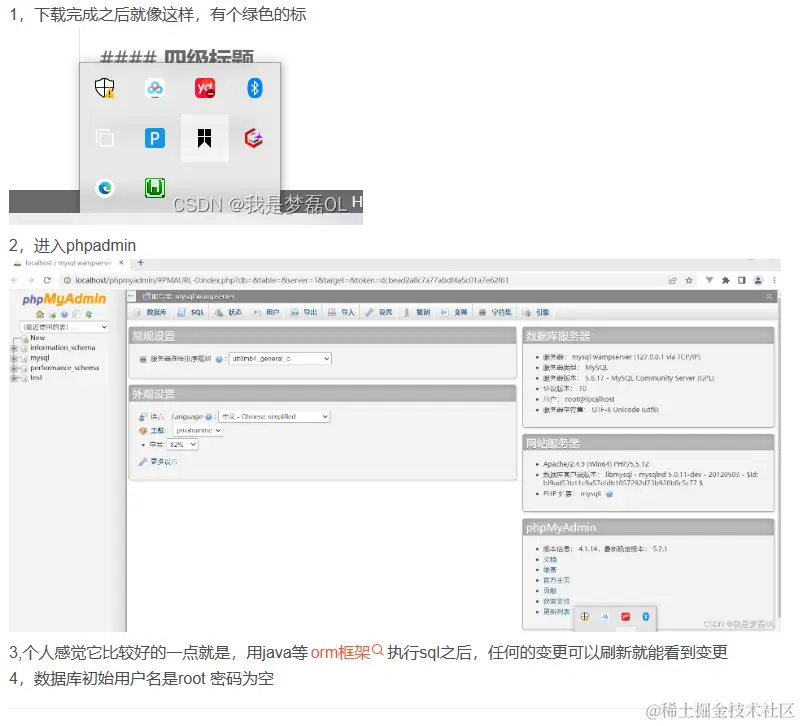Open the browser extensions puzzle icon
This screenshot has width=801, height=726.
coord(725,280)
